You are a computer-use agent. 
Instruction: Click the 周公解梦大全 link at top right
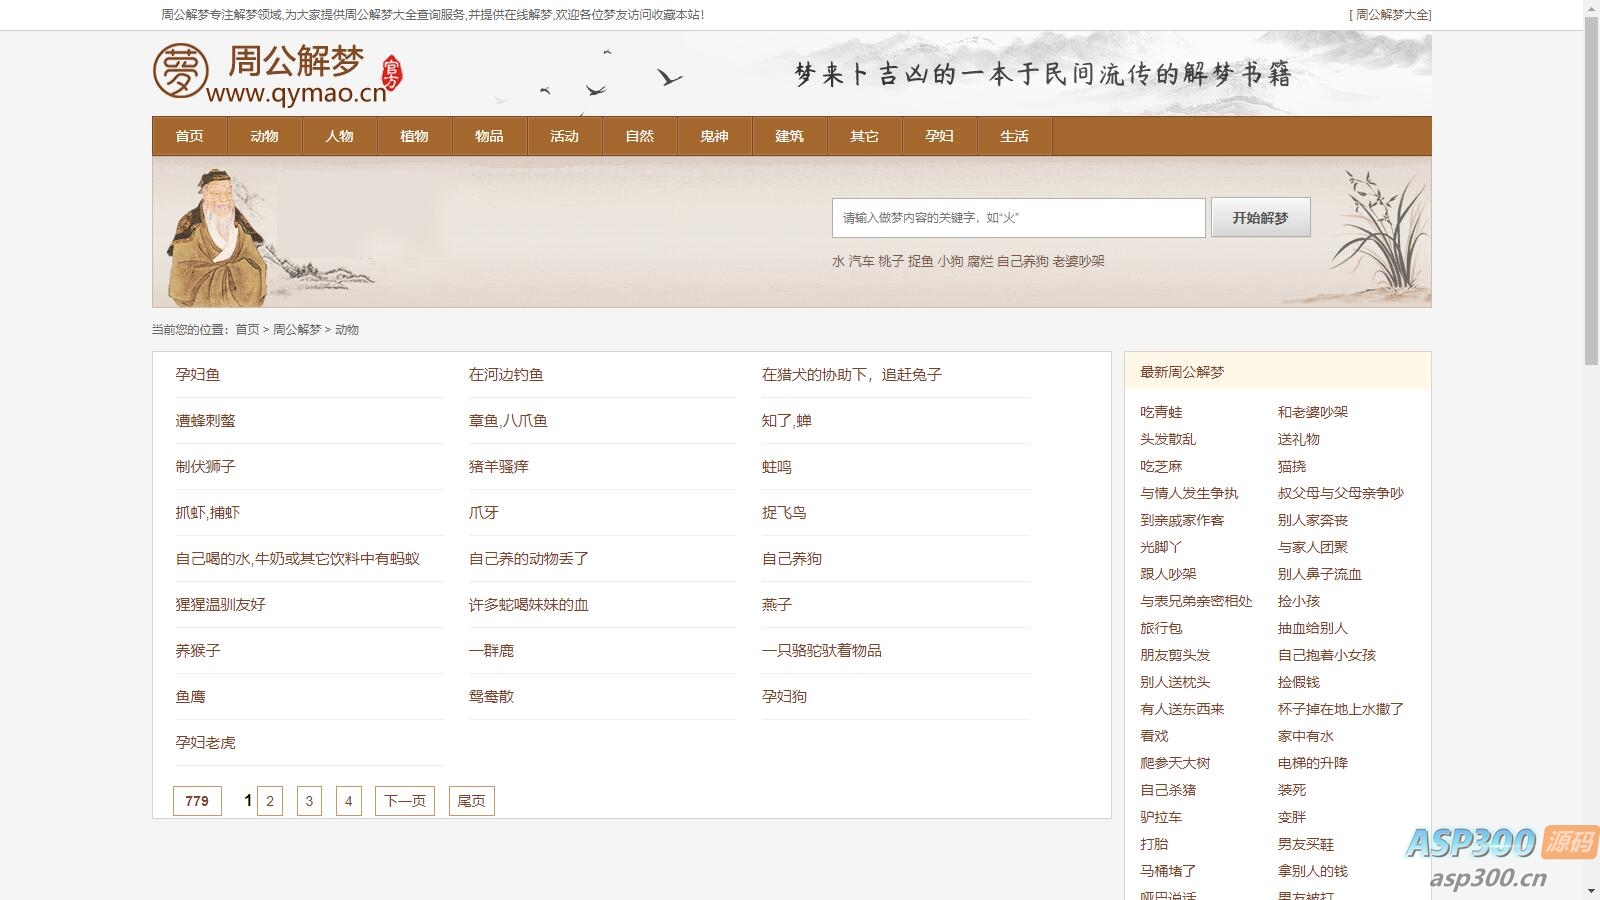coord(1392,15)
